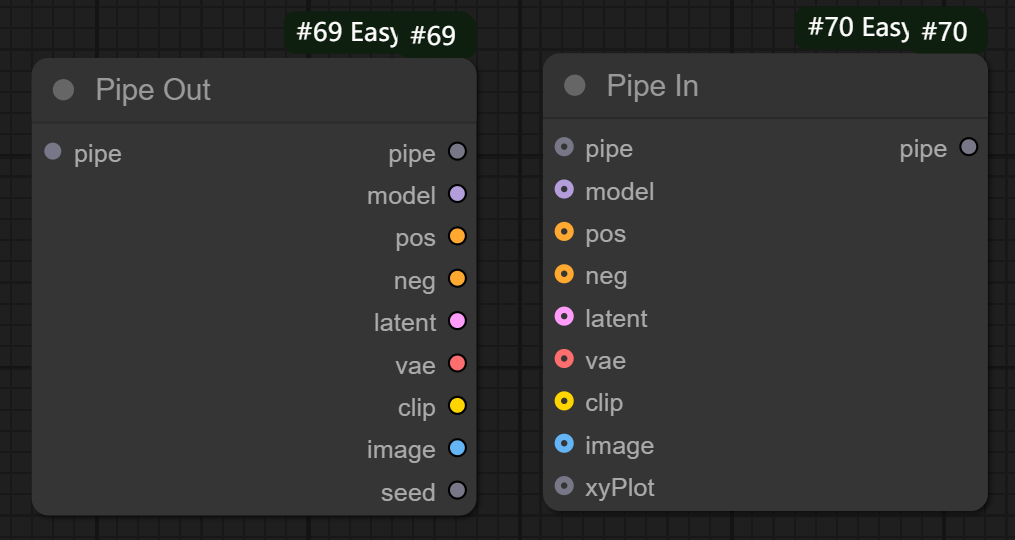1015x540 pixels.
Task: Select the Pipe In node title
Action: point(652,86)
